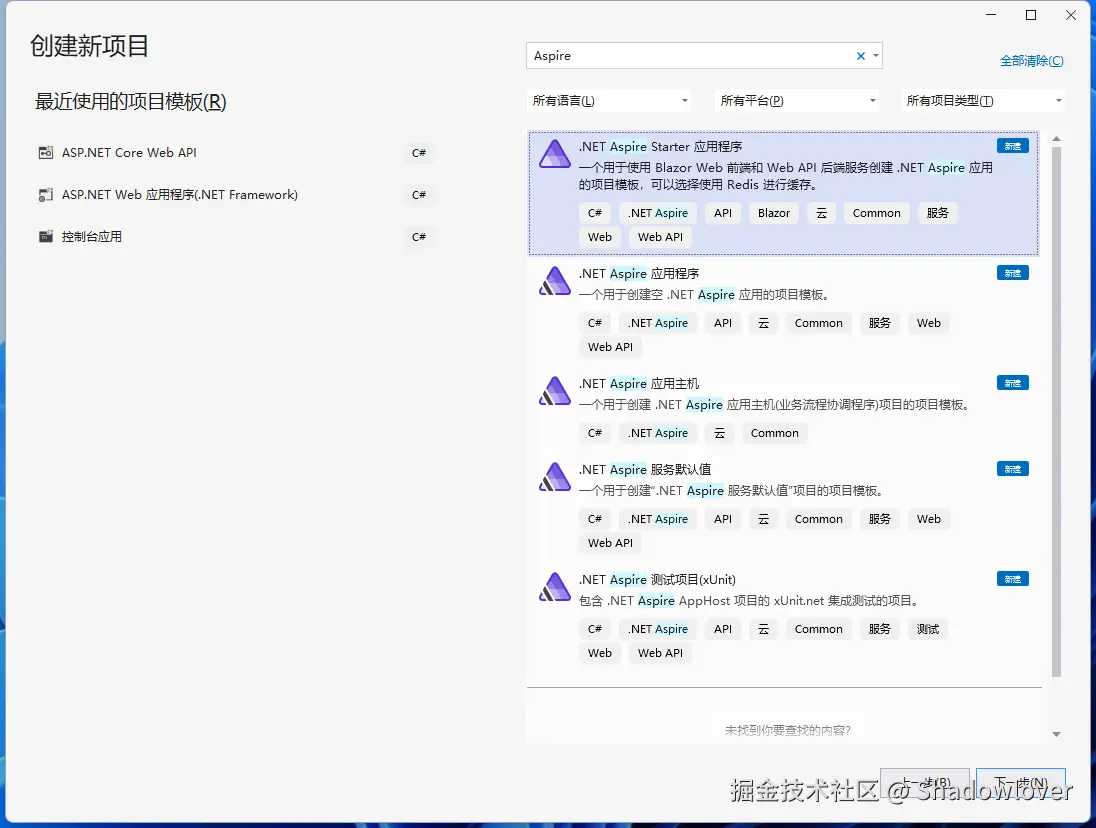The image size is (1096, 828).
Task: Open the 所有语言 language filter dropdown
Action: (x=608, y=101)
